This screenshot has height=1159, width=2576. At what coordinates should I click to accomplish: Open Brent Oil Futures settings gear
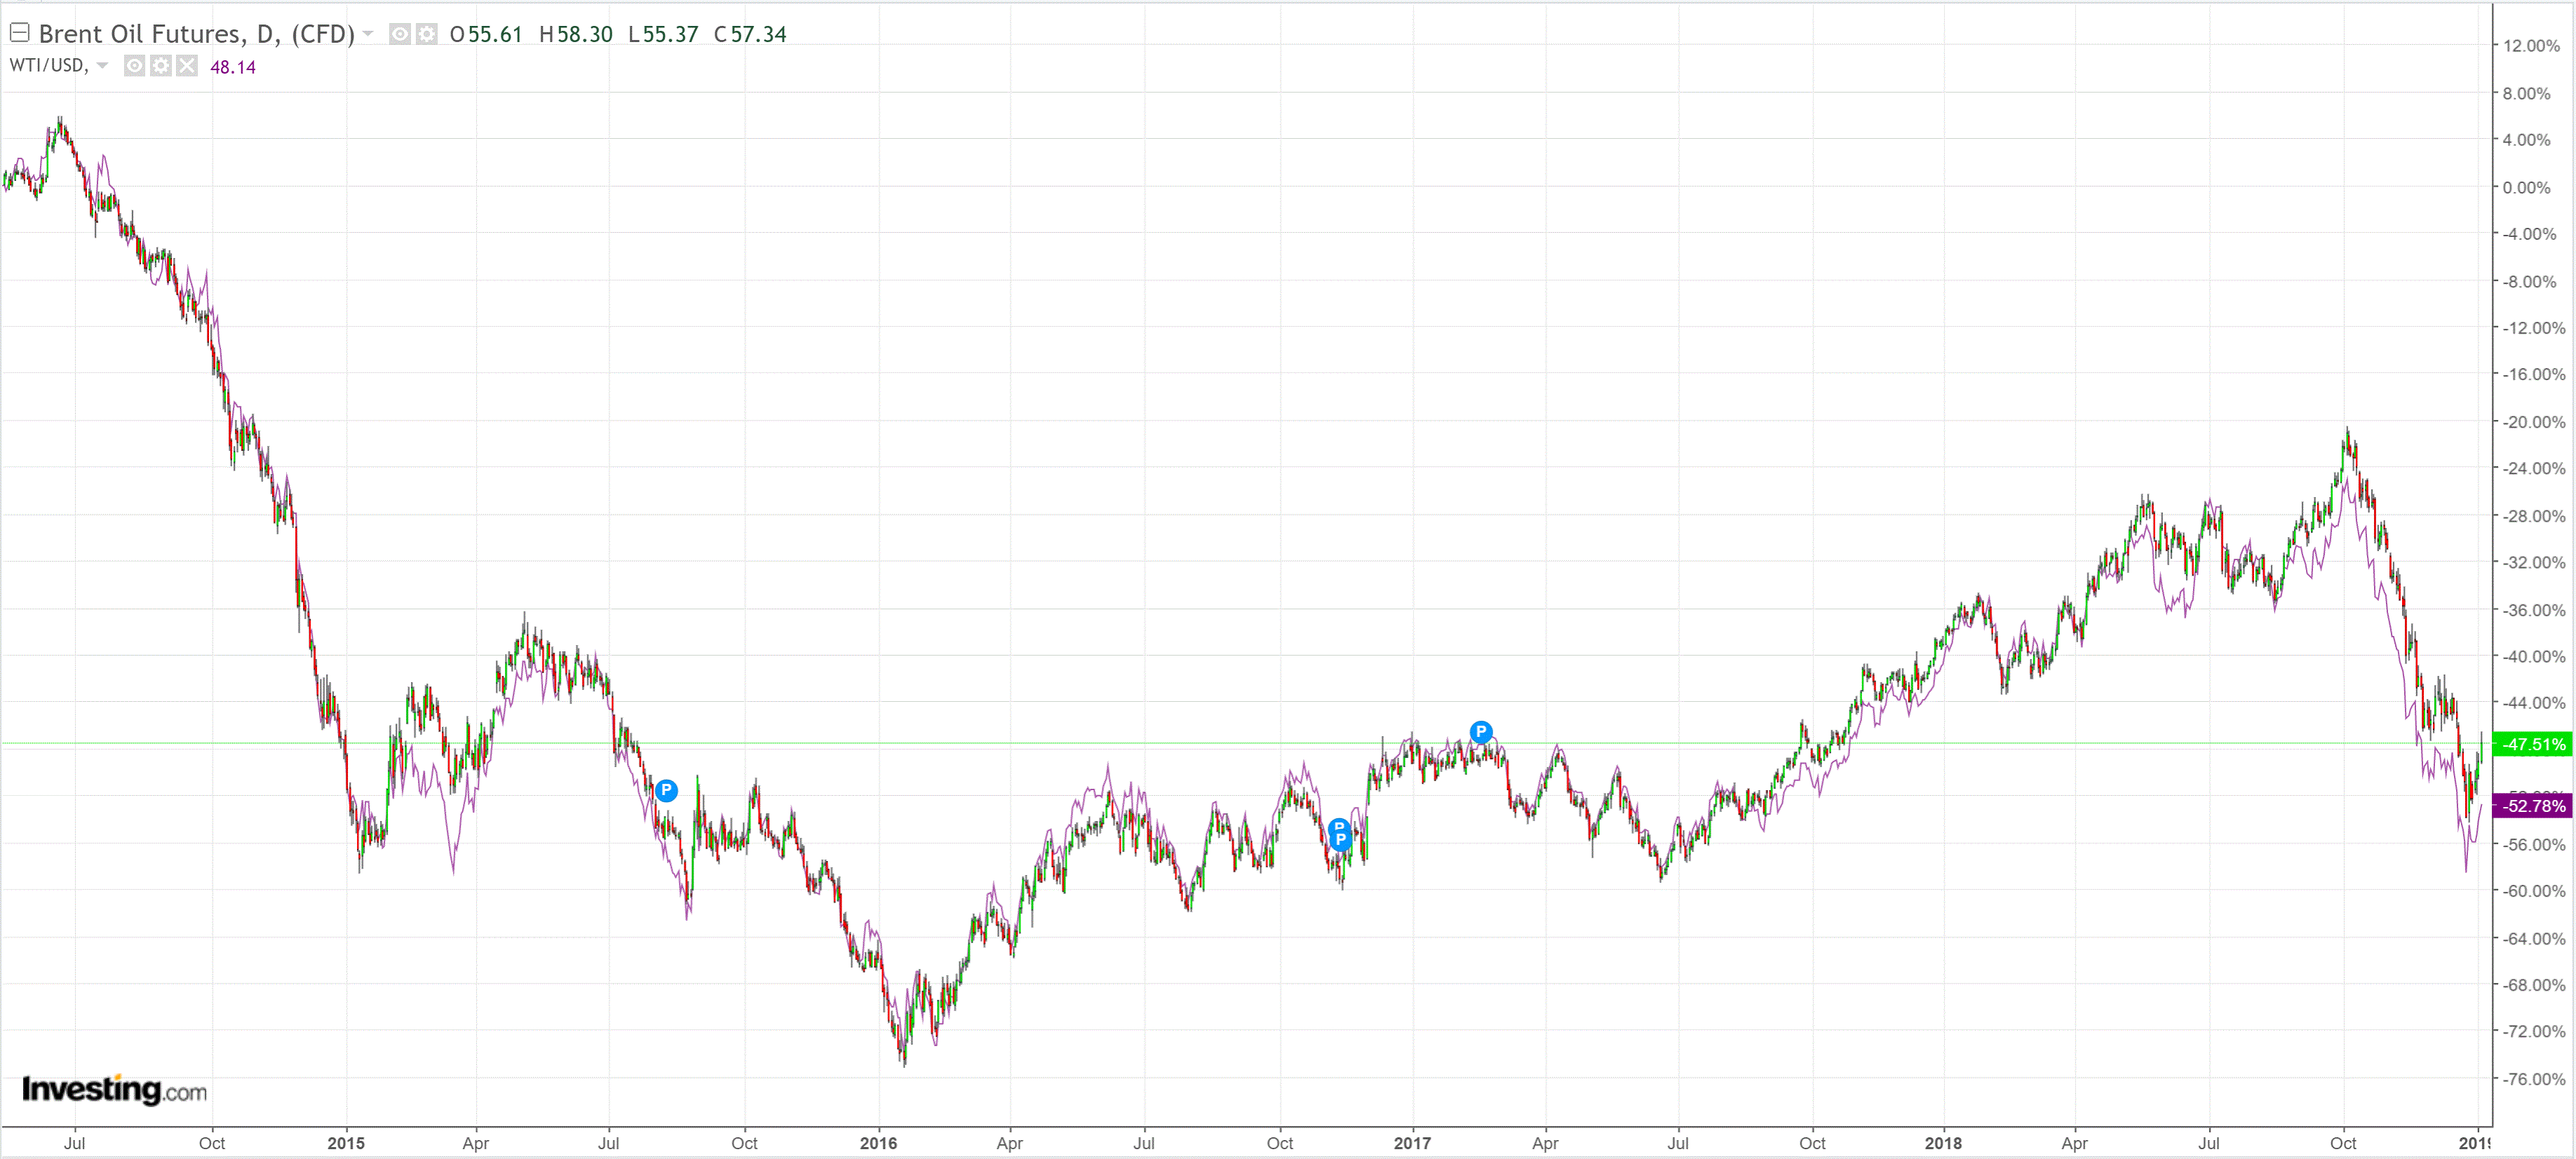pyautogui.click(x=426, y=34)
